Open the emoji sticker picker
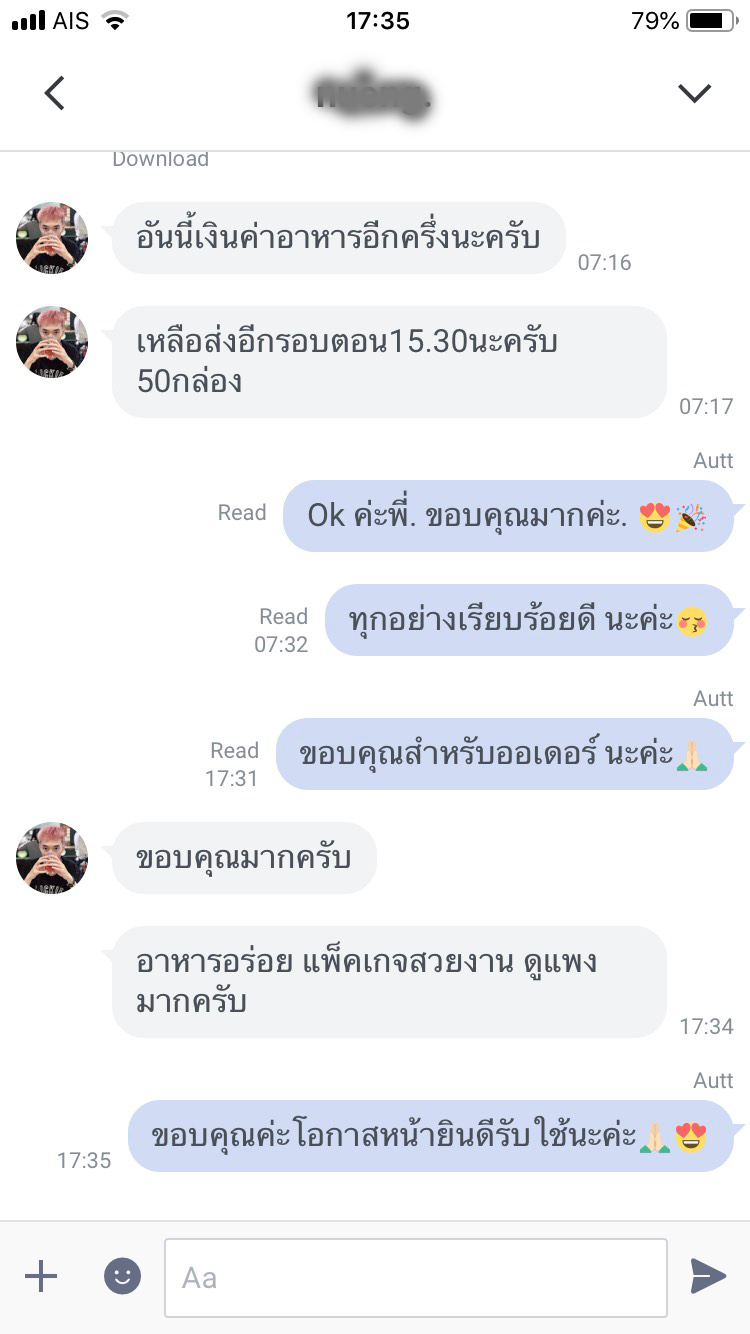 point(122,1276)
